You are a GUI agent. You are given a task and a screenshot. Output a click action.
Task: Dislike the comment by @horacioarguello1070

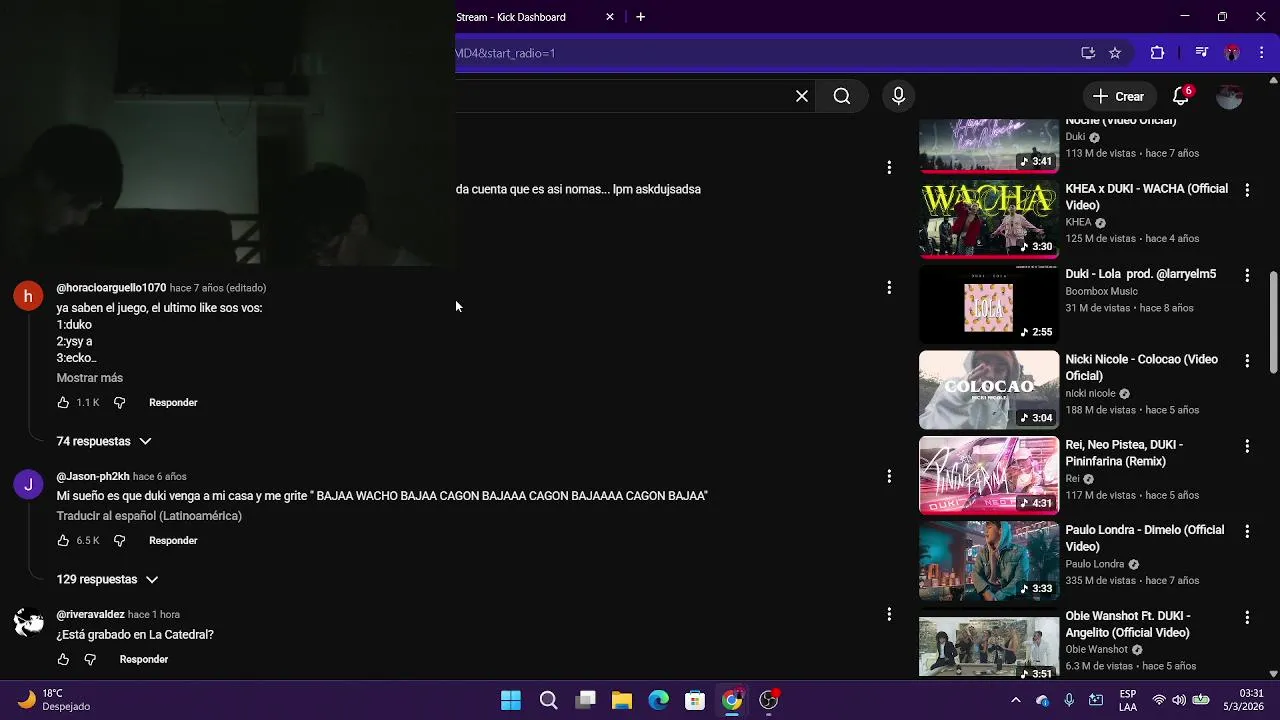pos(119,402)
